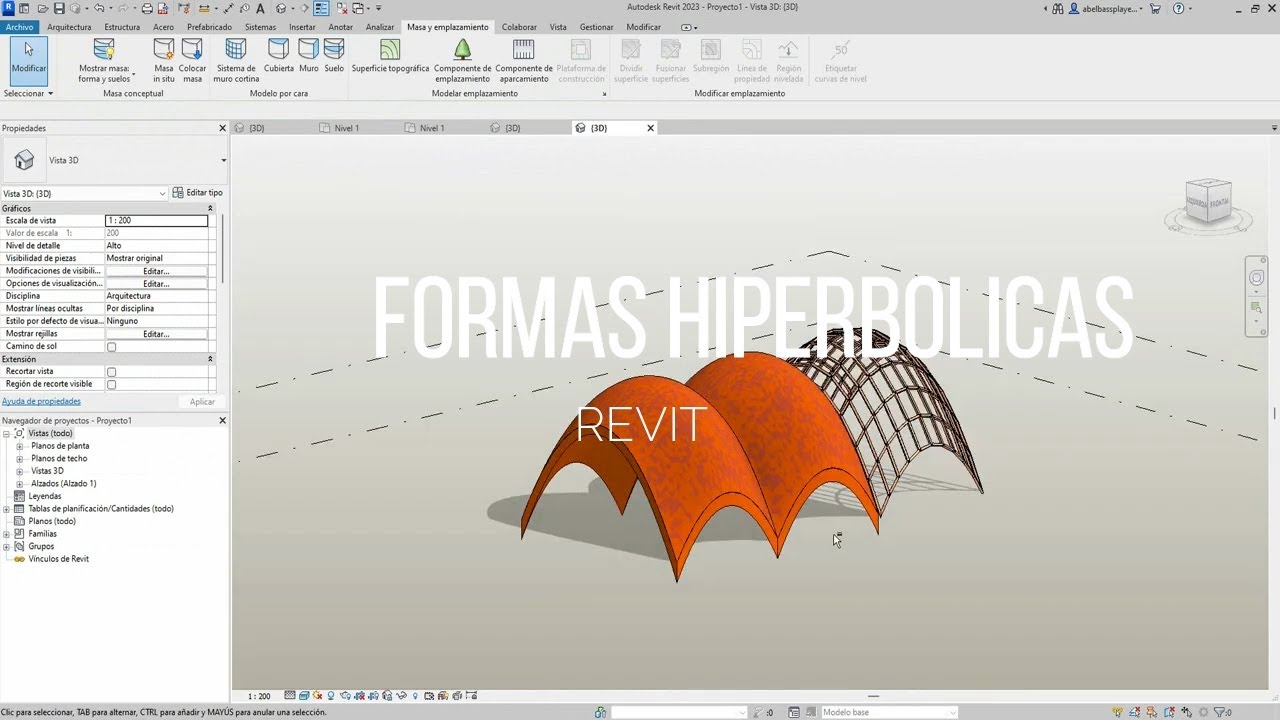Start the Masa in situ tool

click(163, 61)
